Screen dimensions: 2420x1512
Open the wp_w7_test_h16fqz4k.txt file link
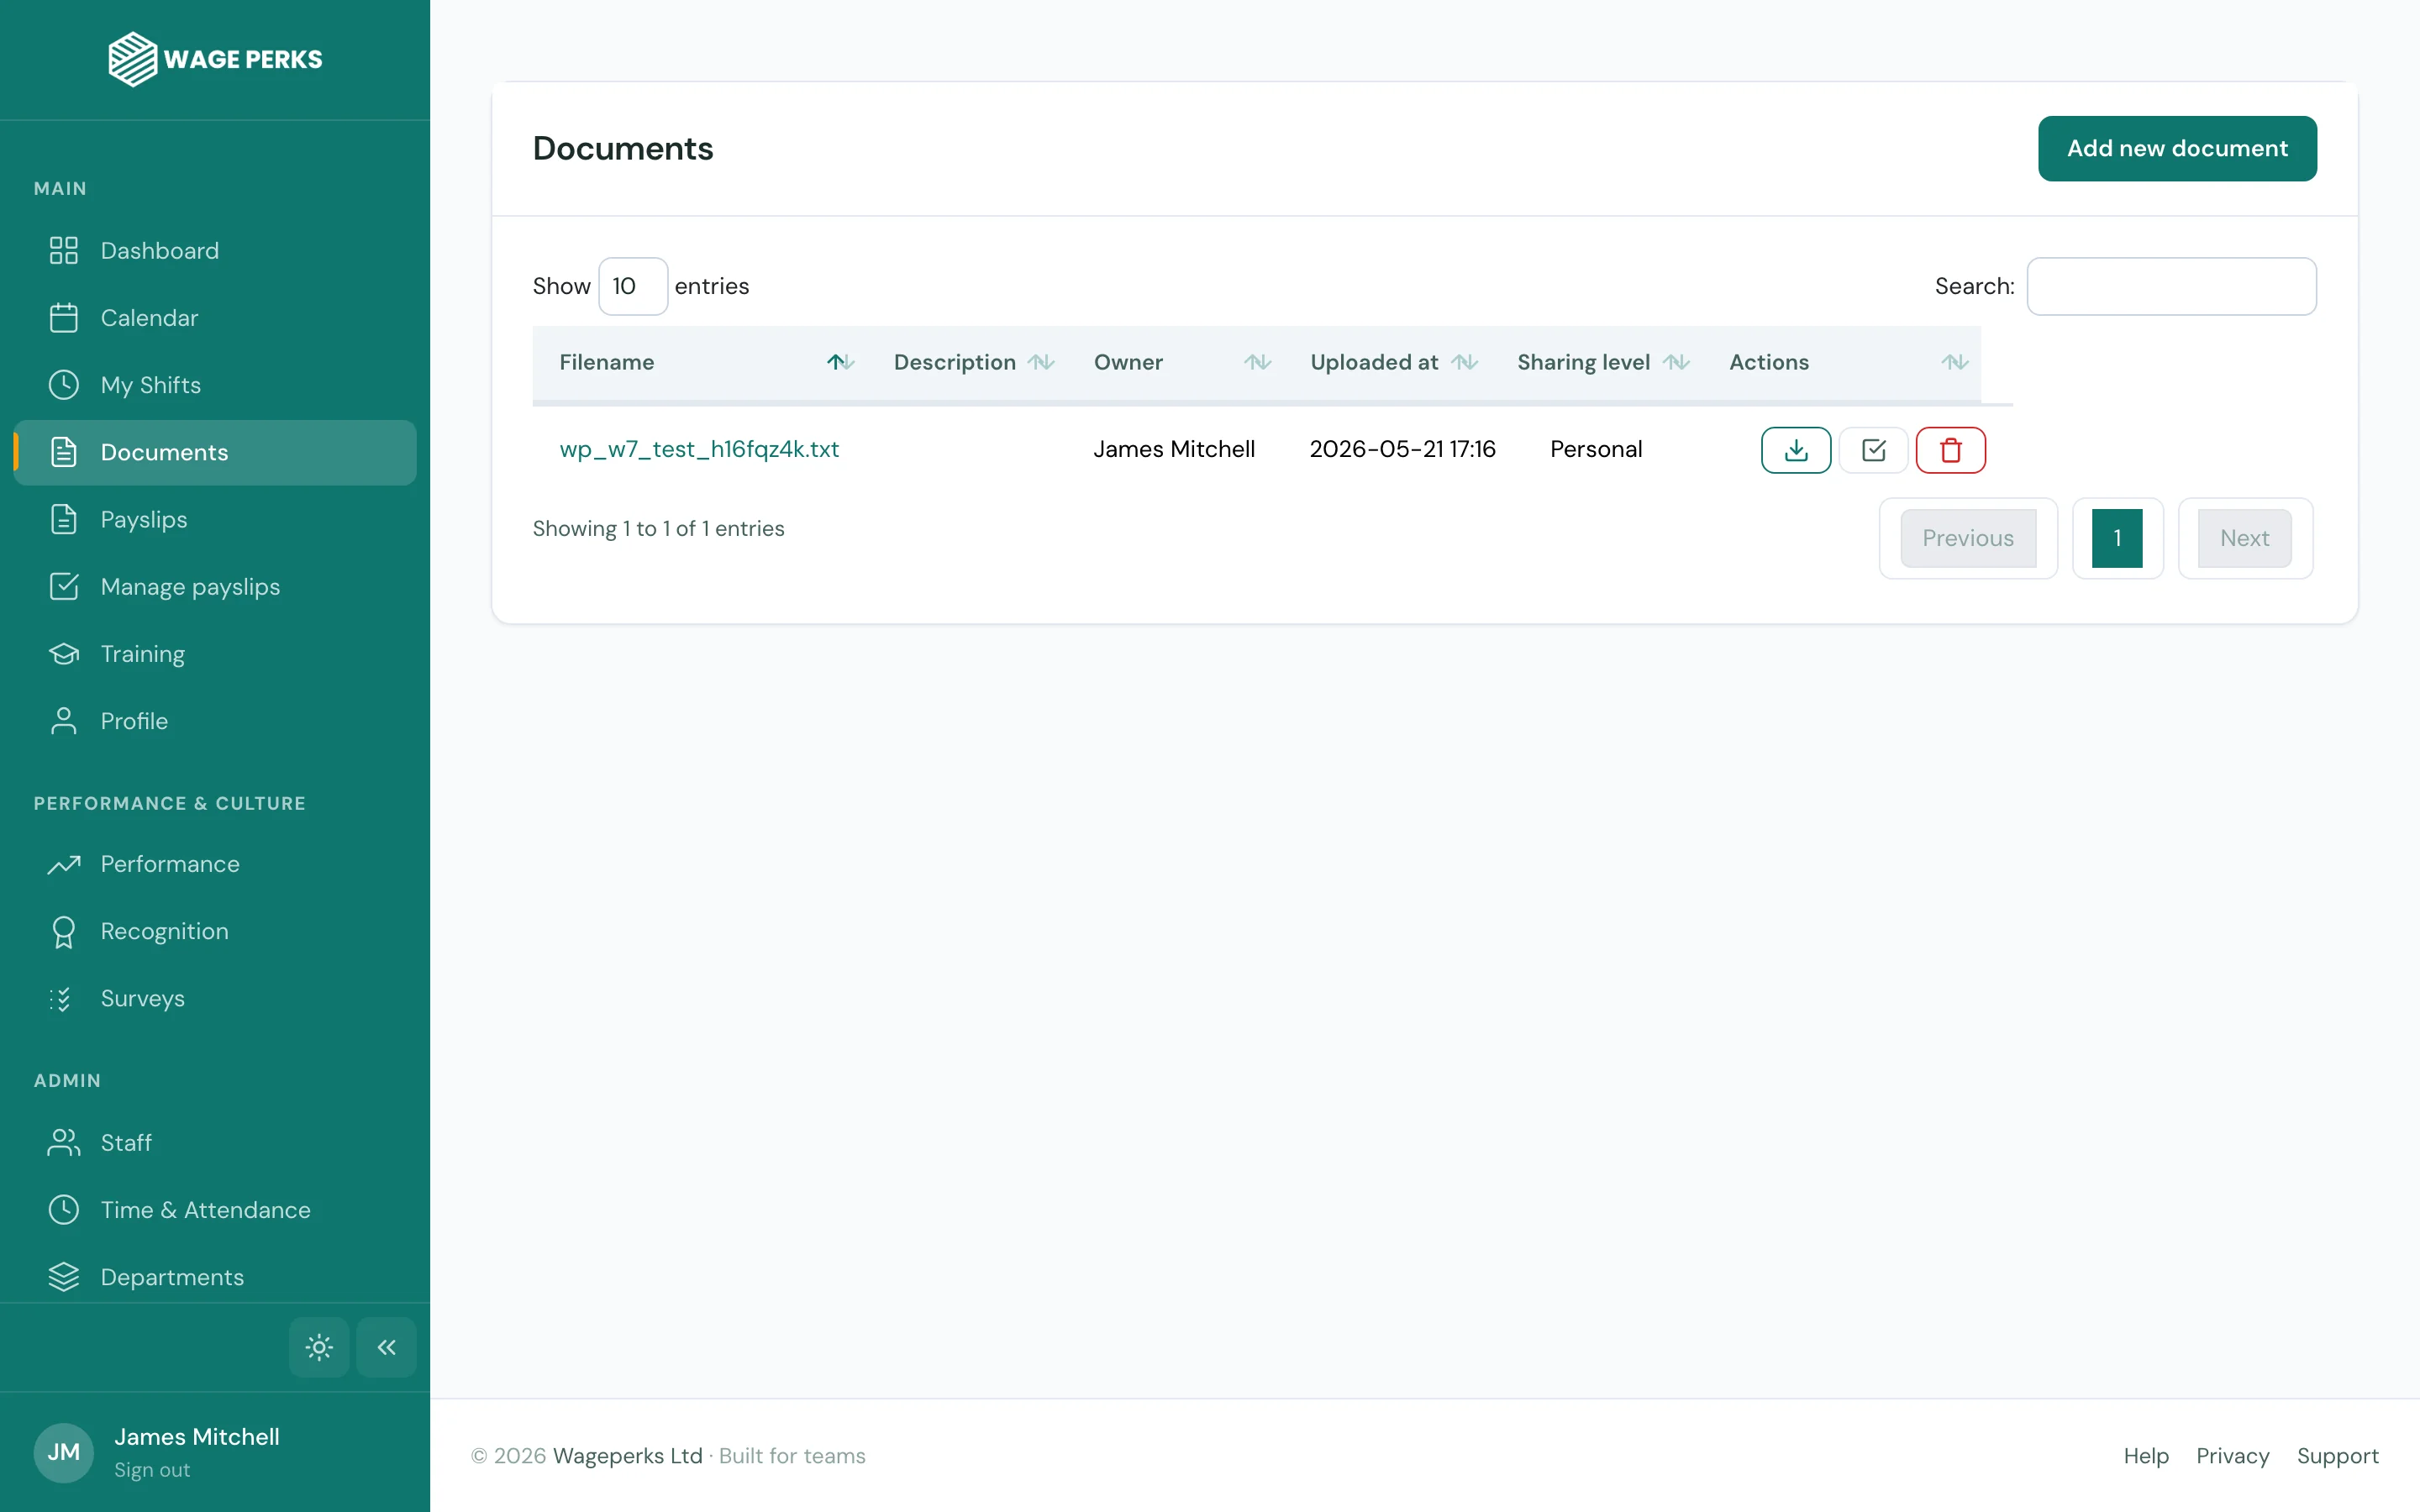699,449
